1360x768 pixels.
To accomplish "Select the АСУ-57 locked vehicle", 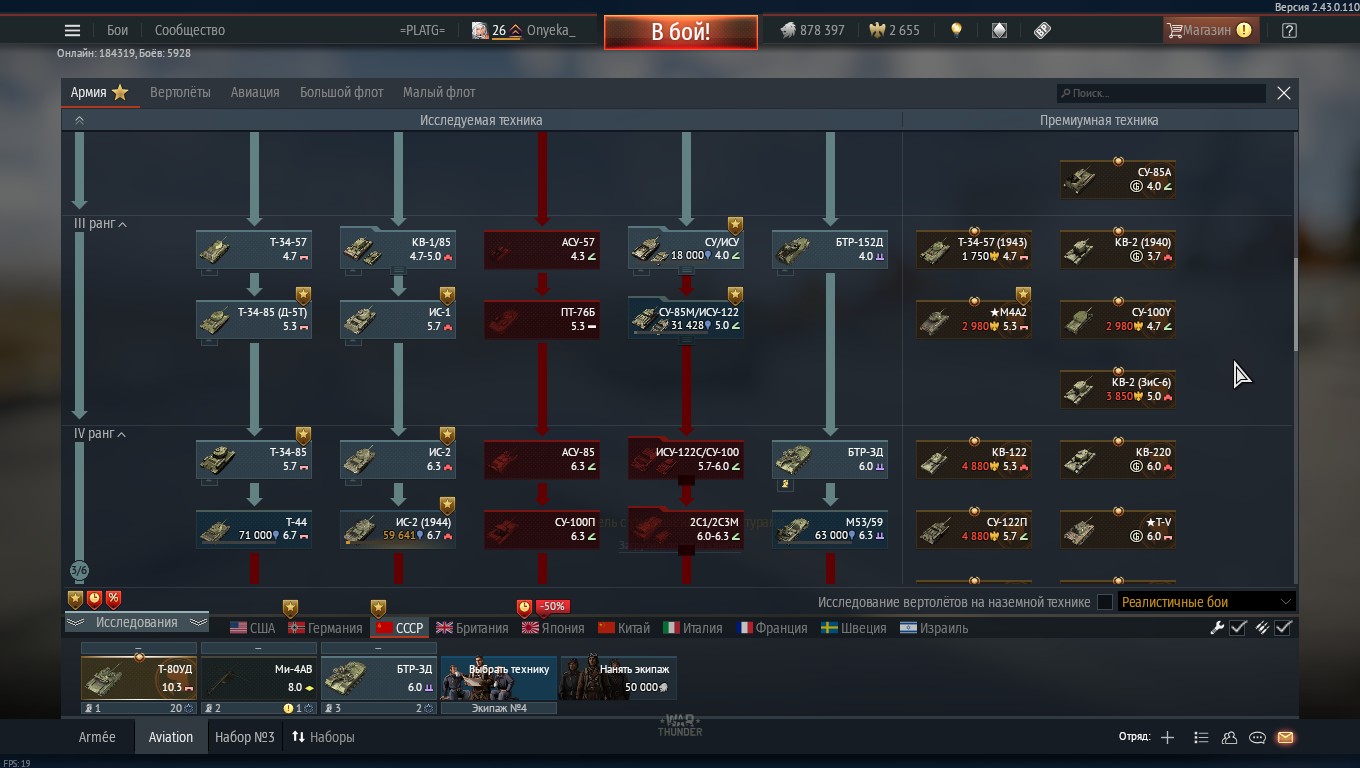I will coord(542,249).
